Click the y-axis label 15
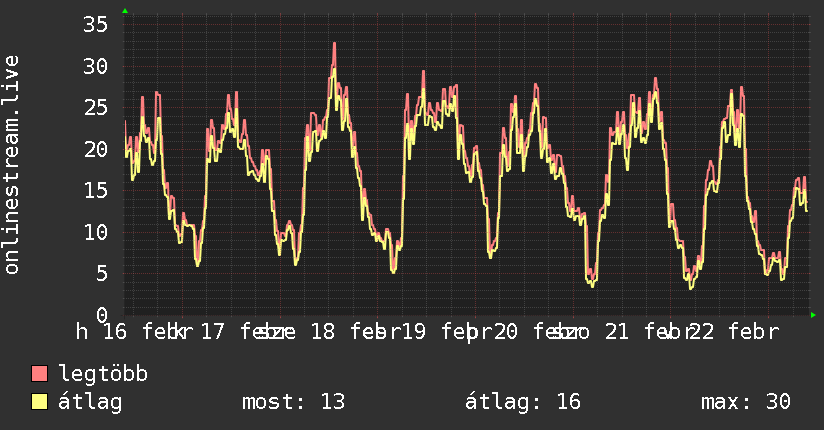This screenshot has height=430, width=824. 95,191
